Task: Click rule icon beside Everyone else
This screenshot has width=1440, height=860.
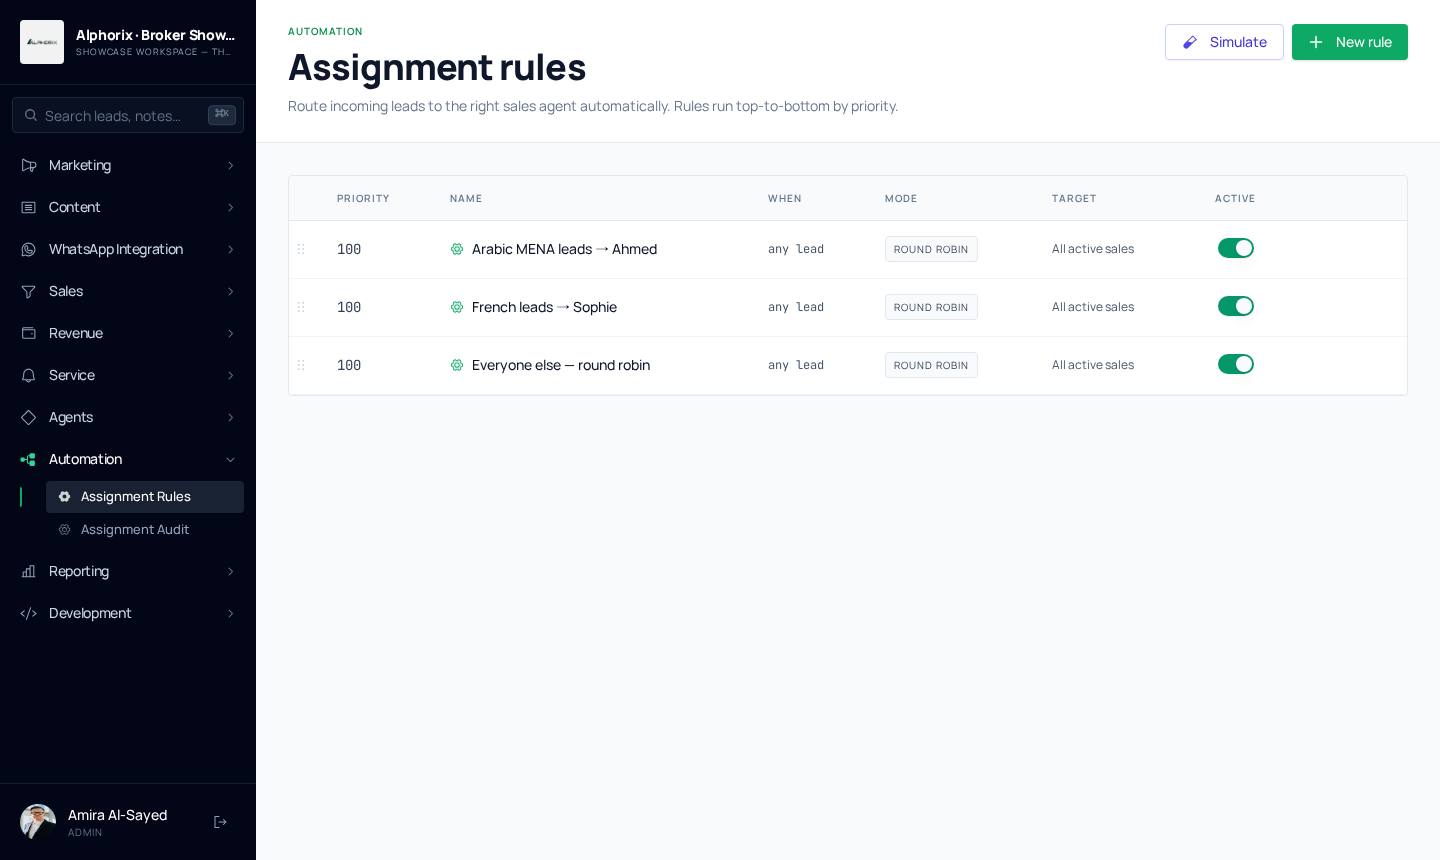Action: (457, 365)
